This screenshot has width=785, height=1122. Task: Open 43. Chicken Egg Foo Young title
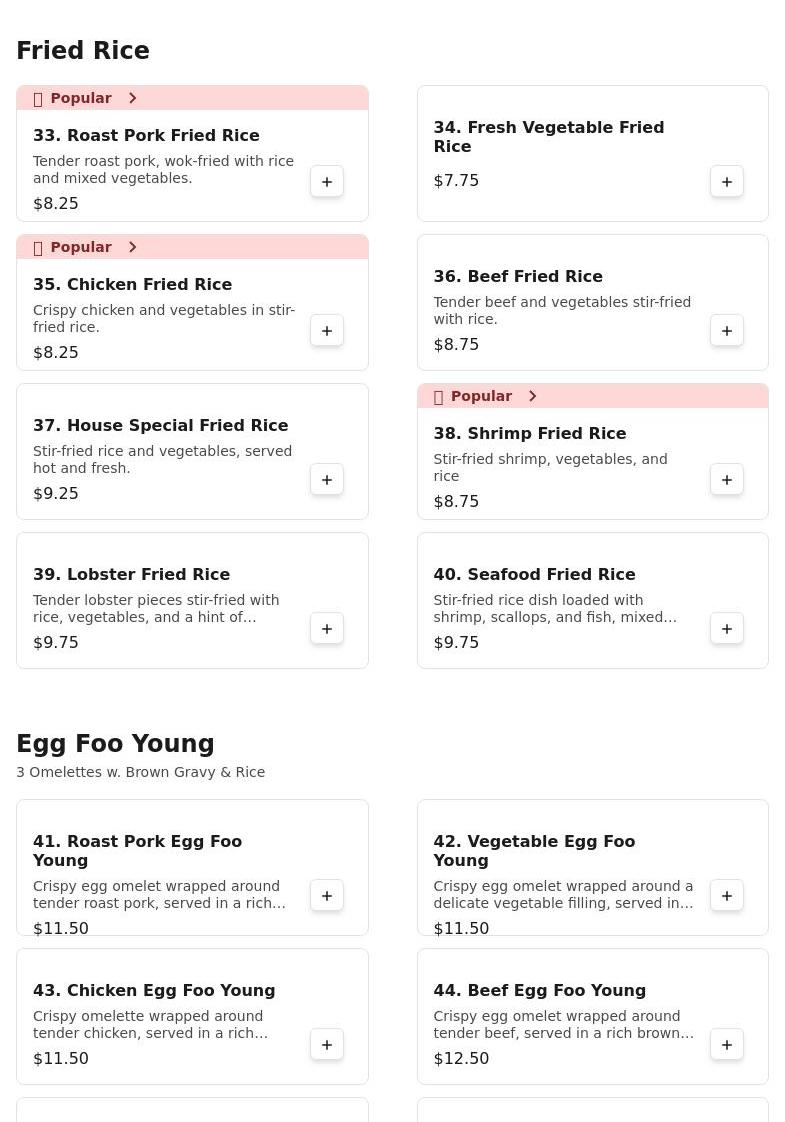tap(154, 990)
